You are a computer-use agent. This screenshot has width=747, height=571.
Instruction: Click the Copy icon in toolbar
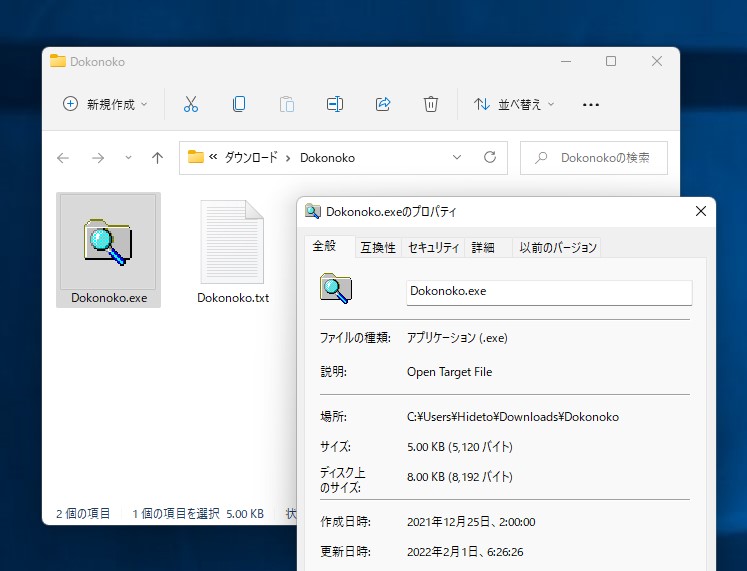coord(239,104)
